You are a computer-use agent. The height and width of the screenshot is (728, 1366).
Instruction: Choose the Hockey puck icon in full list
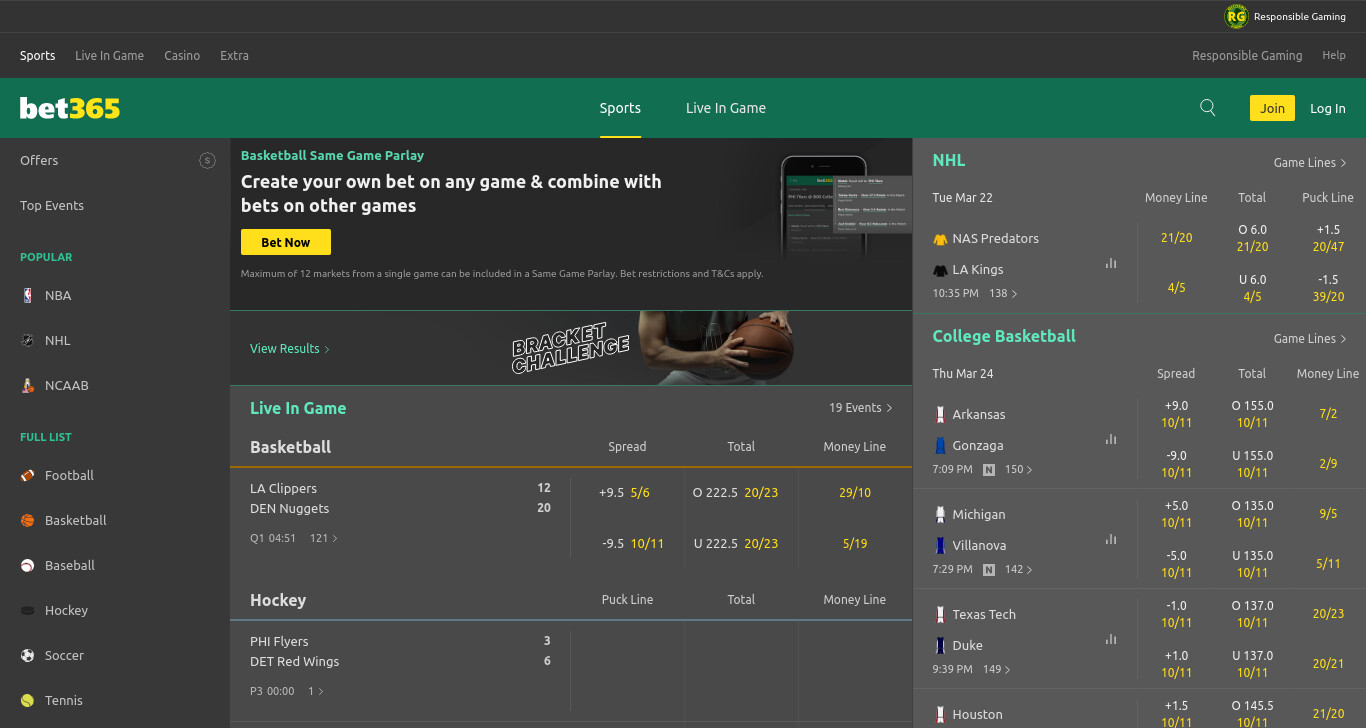point(28,610)
